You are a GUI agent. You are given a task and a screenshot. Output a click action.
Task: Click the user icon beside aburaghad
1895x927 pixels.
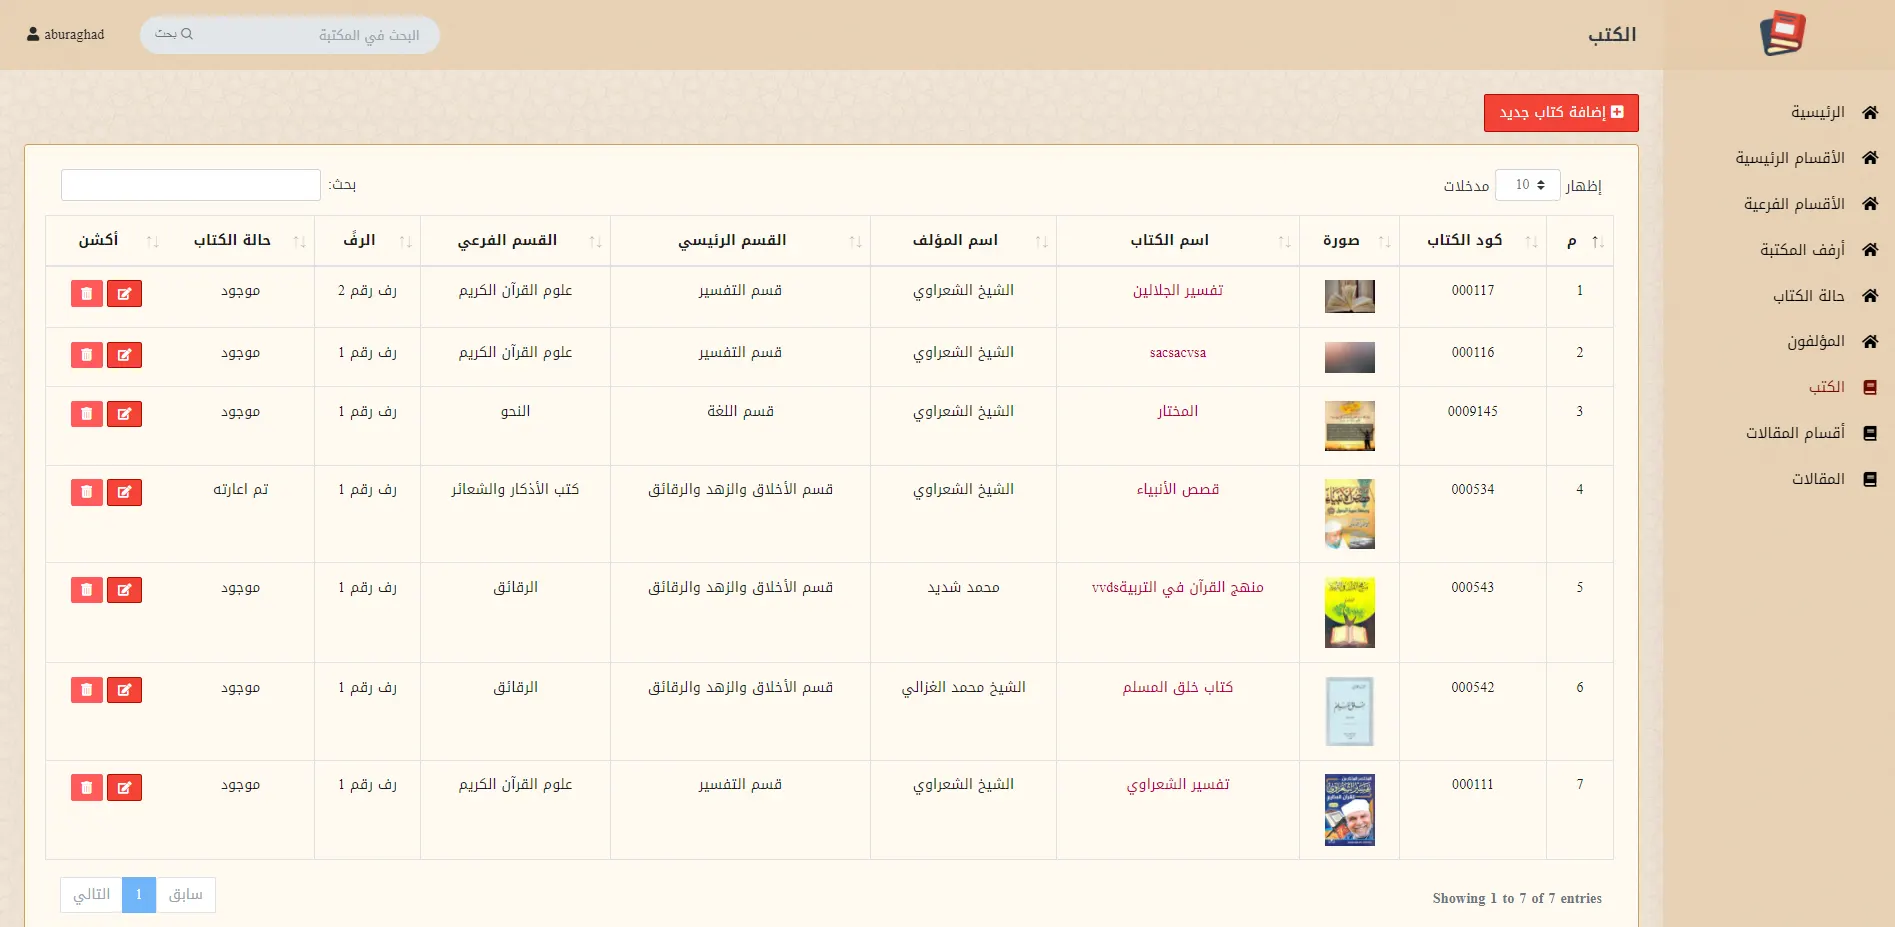pos(33,34)
